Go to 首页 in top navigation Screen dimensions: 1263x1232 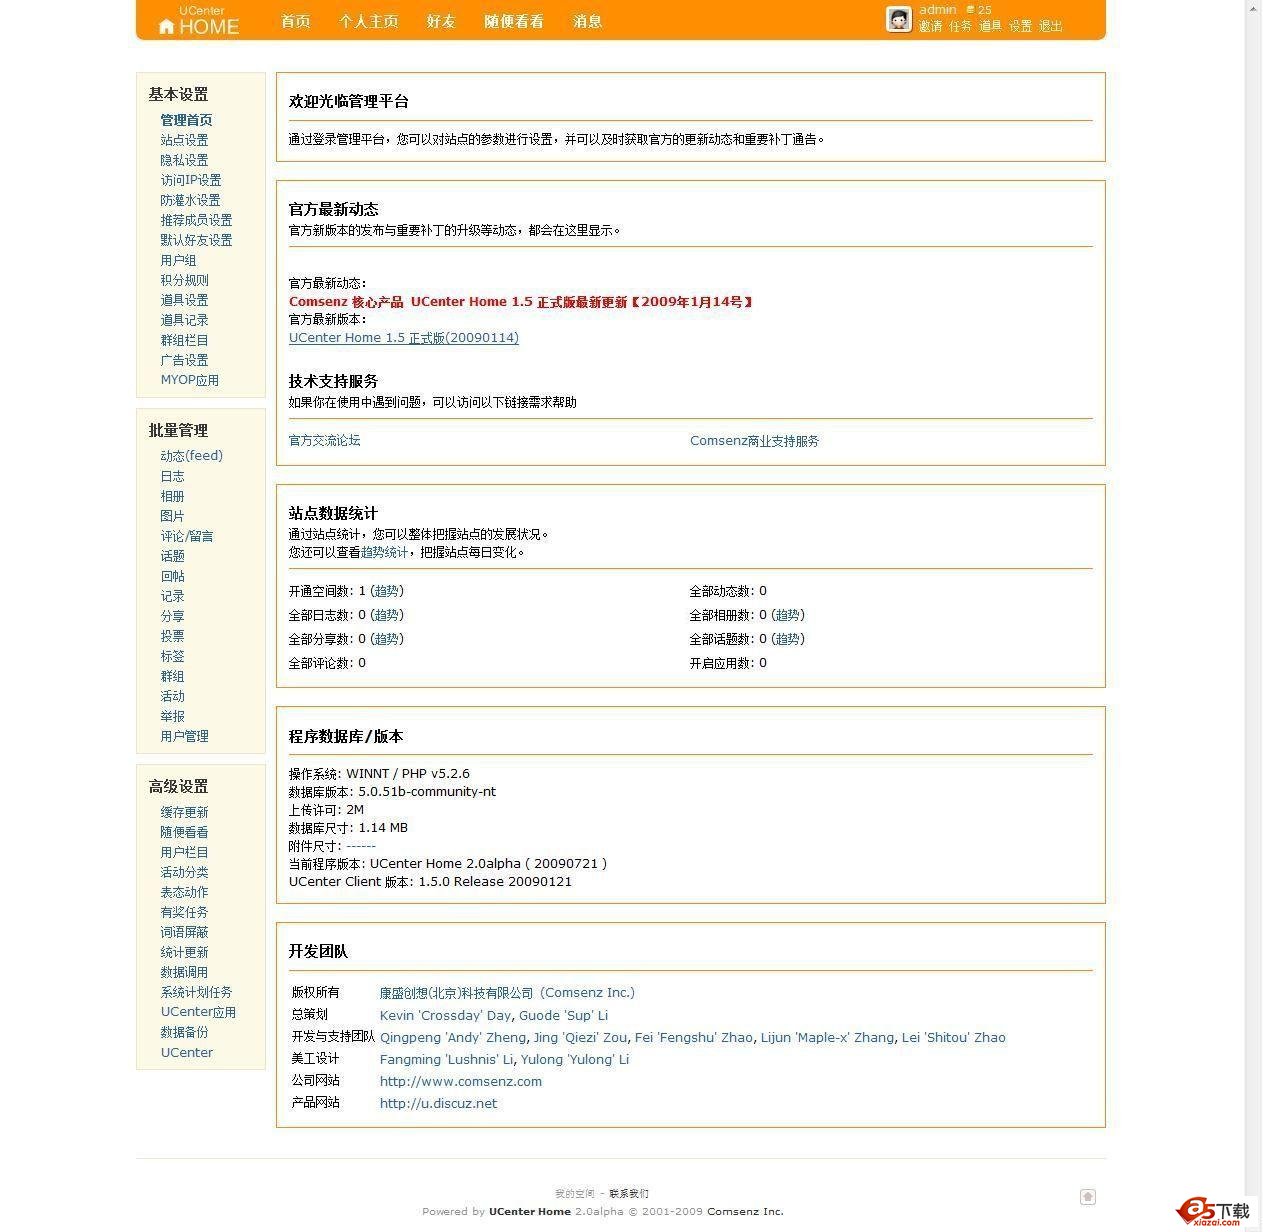click(295, 21)
